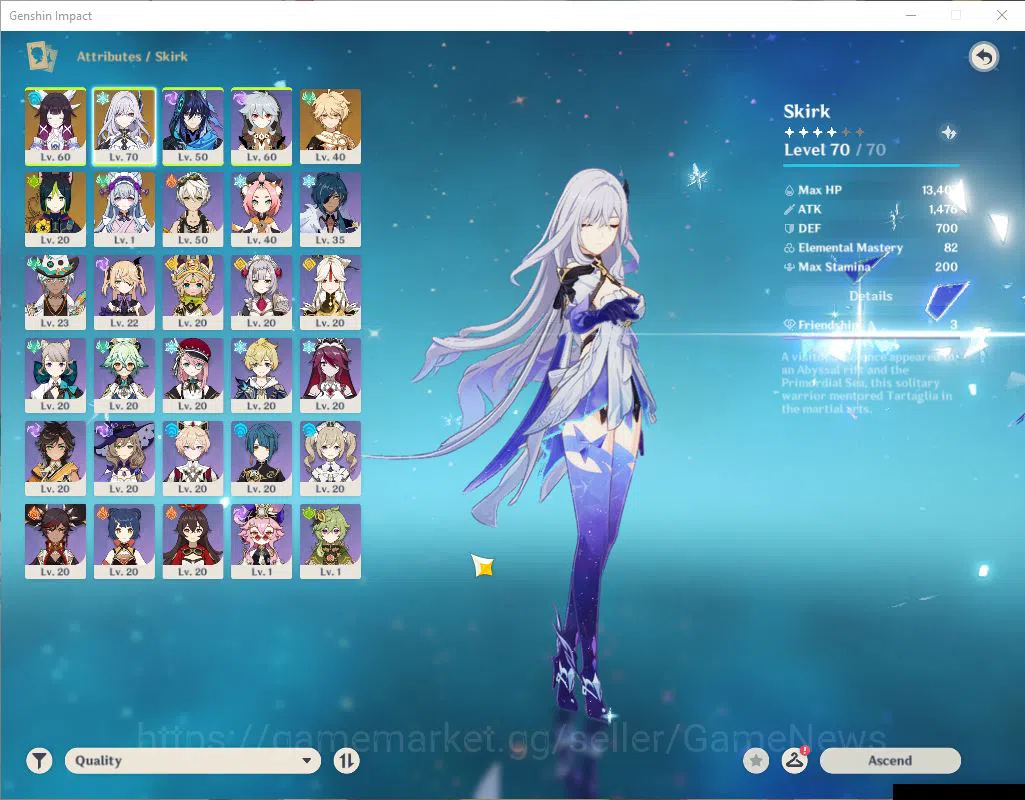Screen dimensions: 1025x800
Task: Click Skirk's five-star rarity row
Action: point(824,133)
